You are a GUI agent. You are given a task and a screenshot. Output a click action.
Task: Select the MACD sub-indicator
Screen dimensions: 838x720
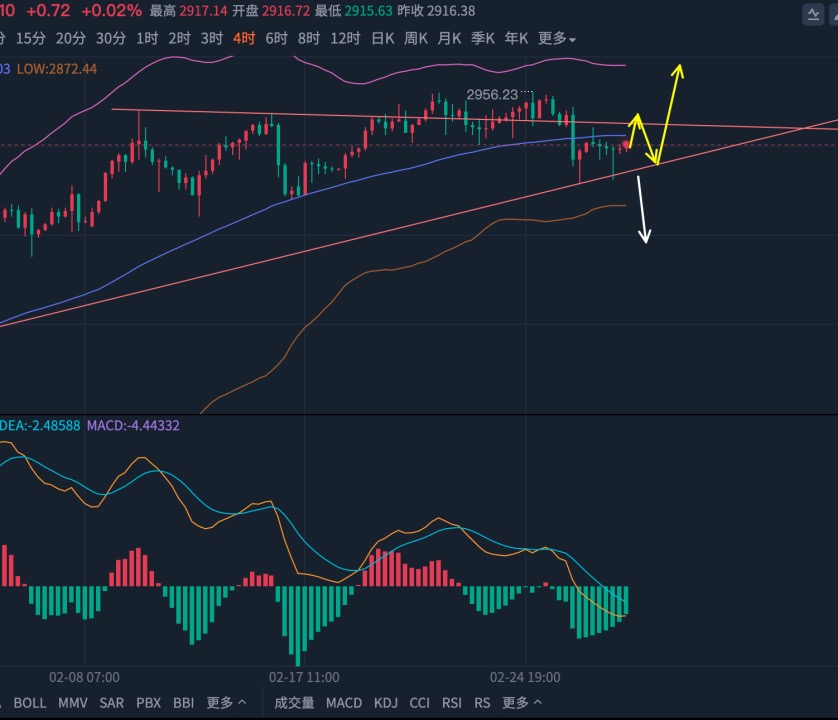pyautogui.click(x=344, y=702)
